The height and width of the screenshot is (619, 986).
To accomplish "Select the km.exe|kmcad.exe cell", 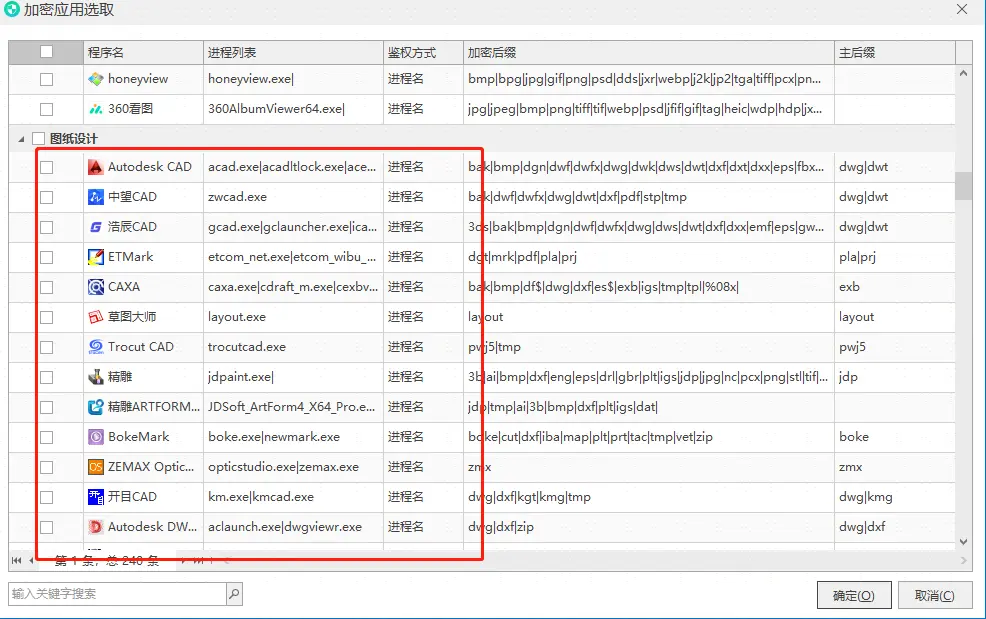I will [x=293, y=497].
